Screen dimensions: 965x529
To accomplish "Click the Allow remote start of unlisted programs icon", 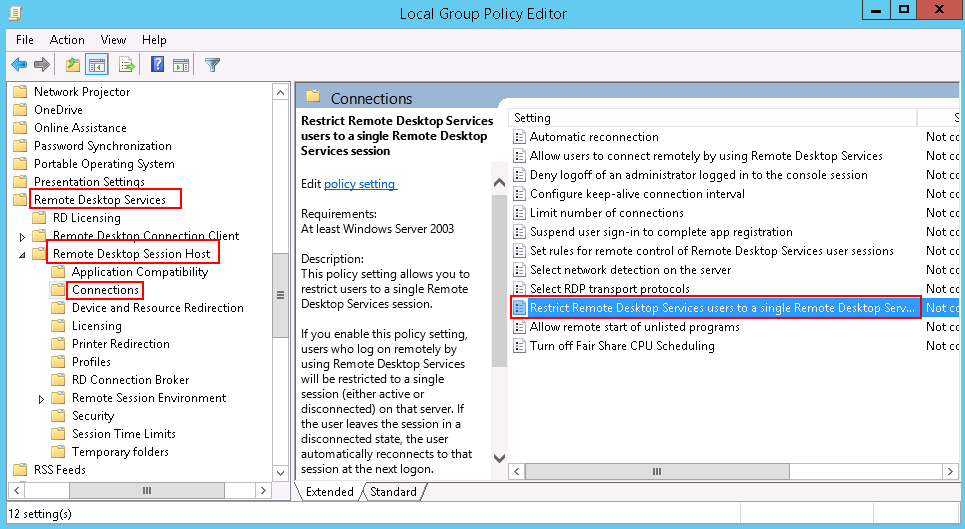I will click(x=519, y=327).
